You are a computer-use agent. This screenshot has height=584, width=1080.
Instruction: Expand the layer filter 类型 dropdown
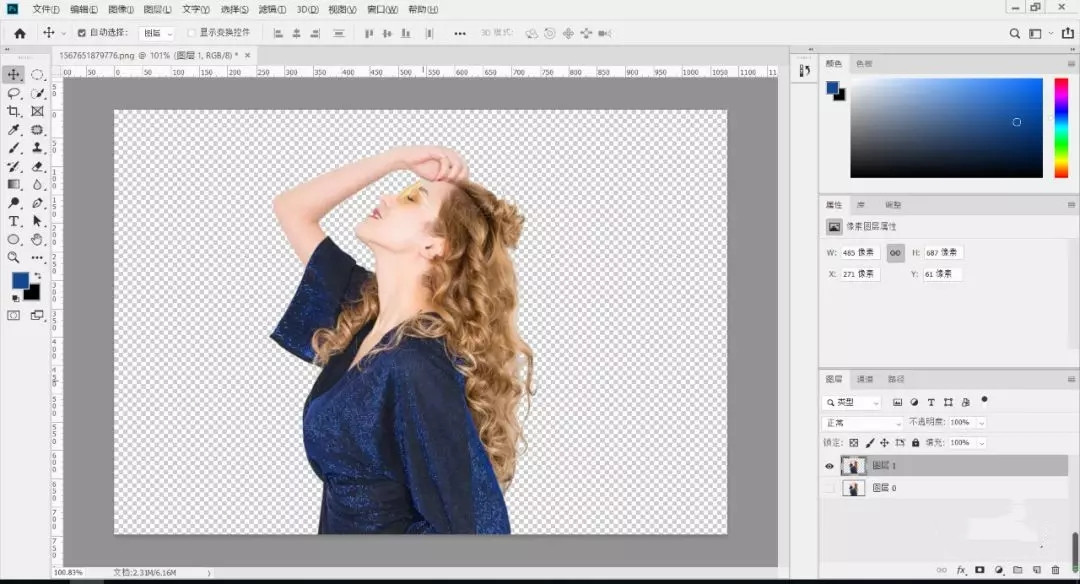(x=852, y=402)
